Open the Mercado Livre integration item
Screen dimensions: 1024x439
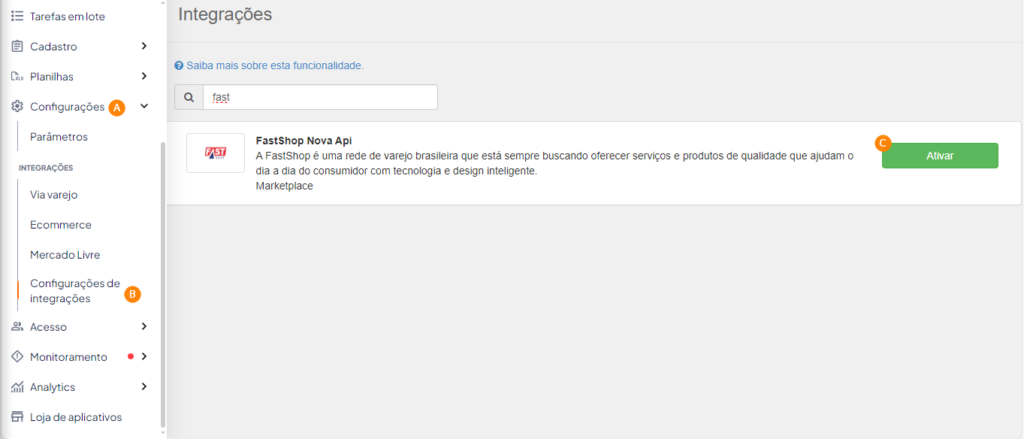pyautogui.click(x=65, y=255)
